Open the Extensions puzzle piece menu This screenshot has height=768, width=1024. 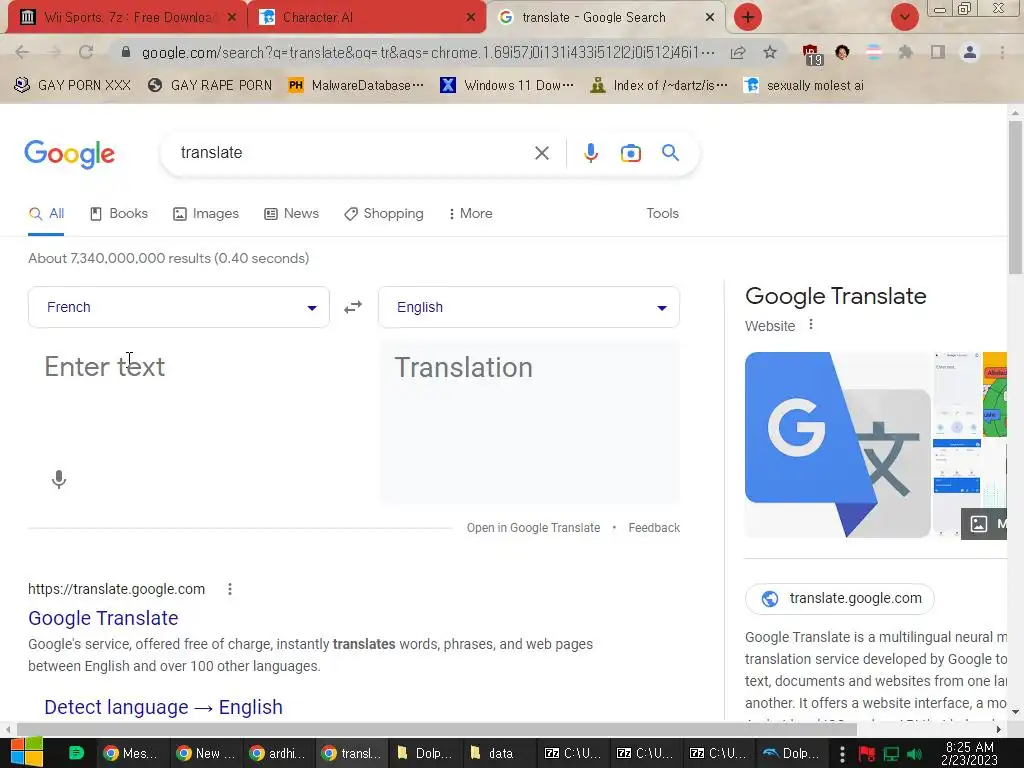point(905,52)
